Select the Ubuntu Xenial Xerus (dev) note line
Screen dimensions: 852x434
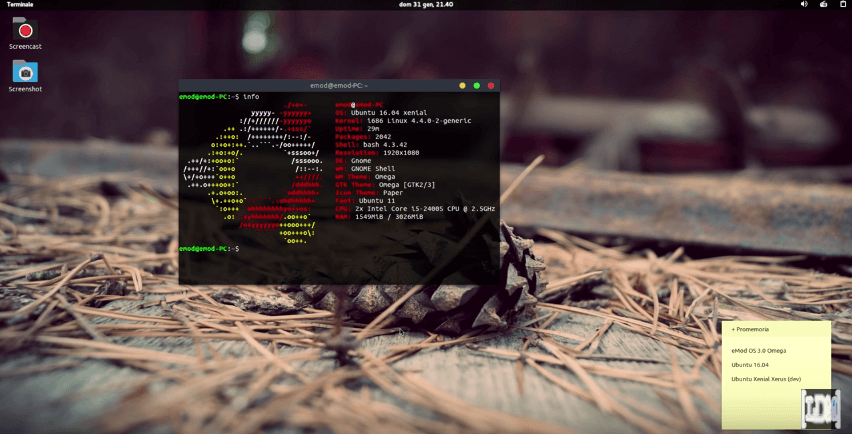pyautogui.click(x=766, y=379)
